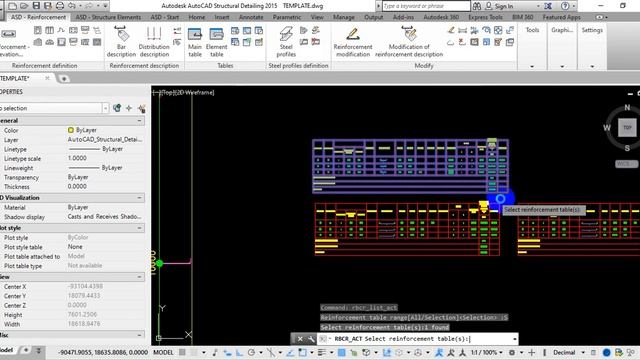The width and height of the screenshot is (640, 360).
Task: Expand the Tools panel dropdown
Action: pos(532,66)
